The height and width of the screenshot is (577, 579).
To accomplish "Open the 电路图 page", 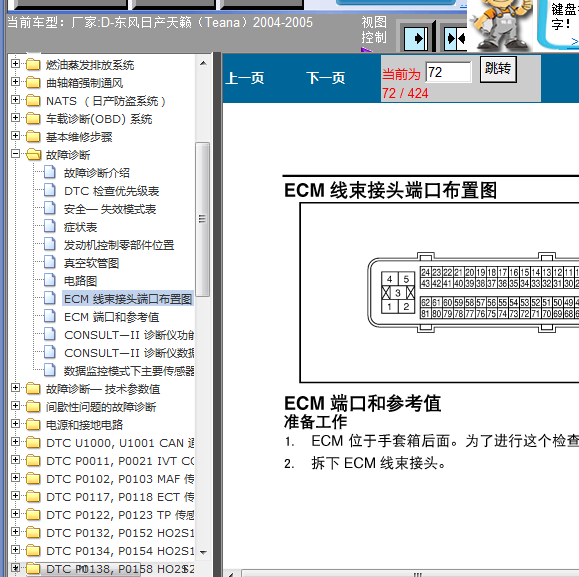I will point(80,281).
